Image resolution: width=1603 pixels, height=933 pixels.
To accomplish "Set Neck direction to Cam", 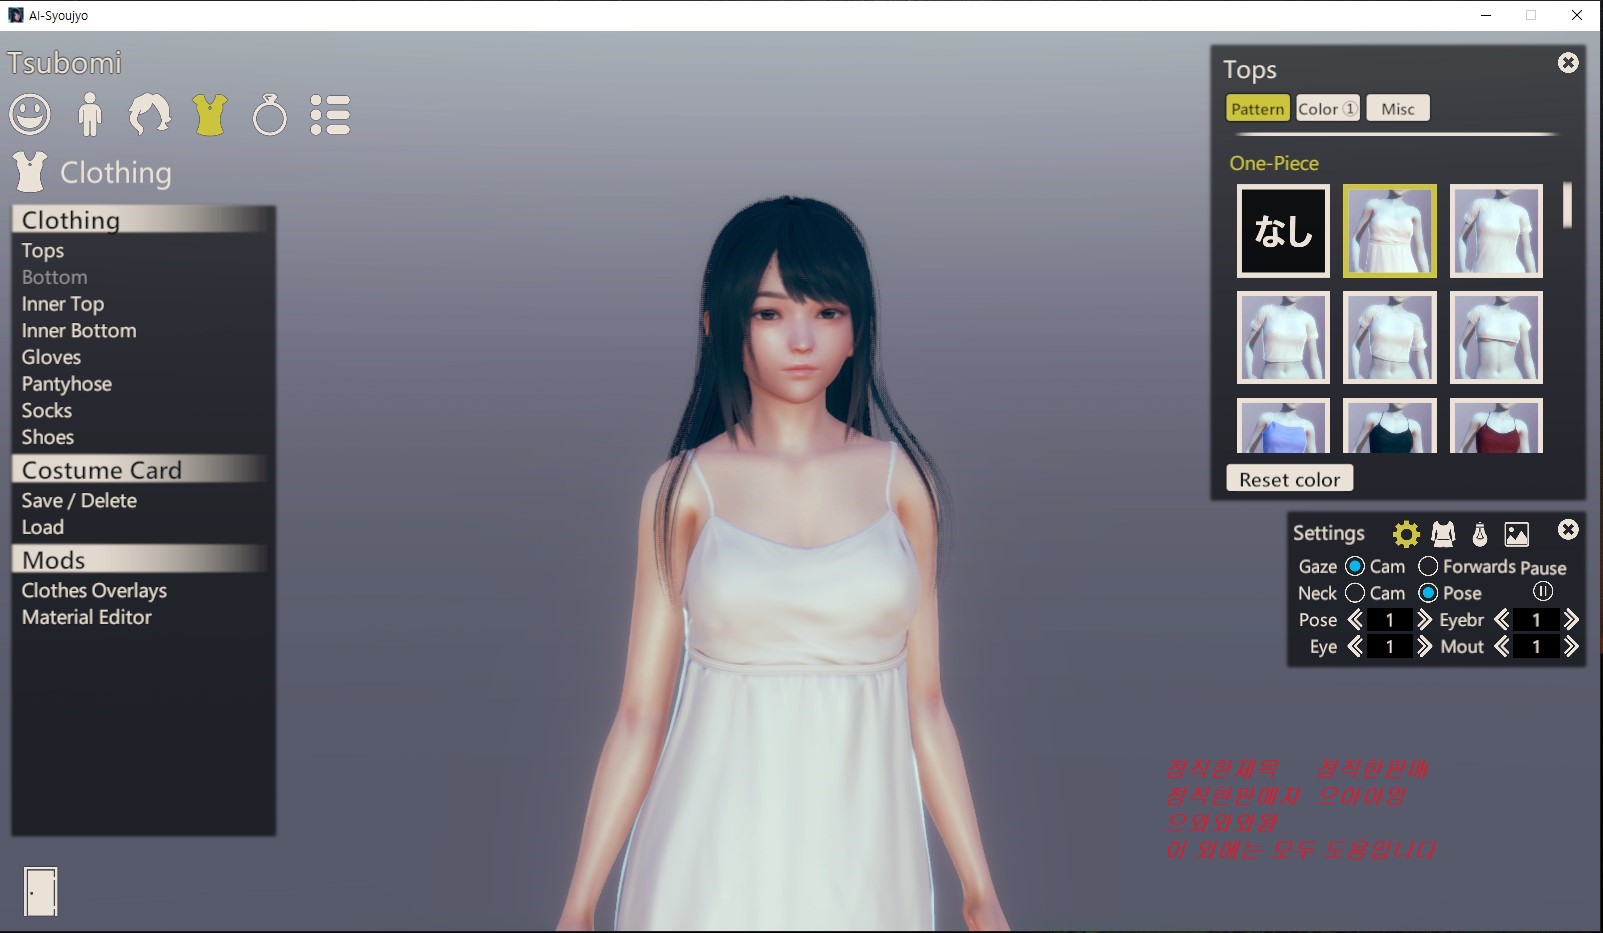I will (x=1355, y=593).
